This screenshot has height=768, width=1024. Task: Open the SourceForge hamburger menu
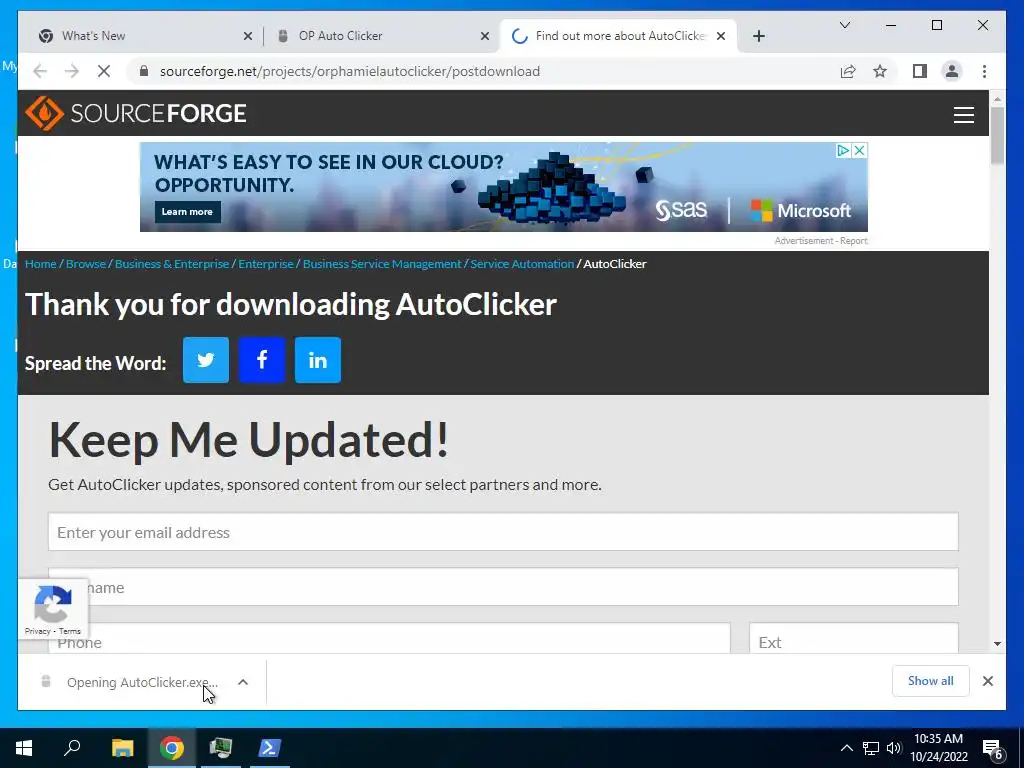coord(963,114)
